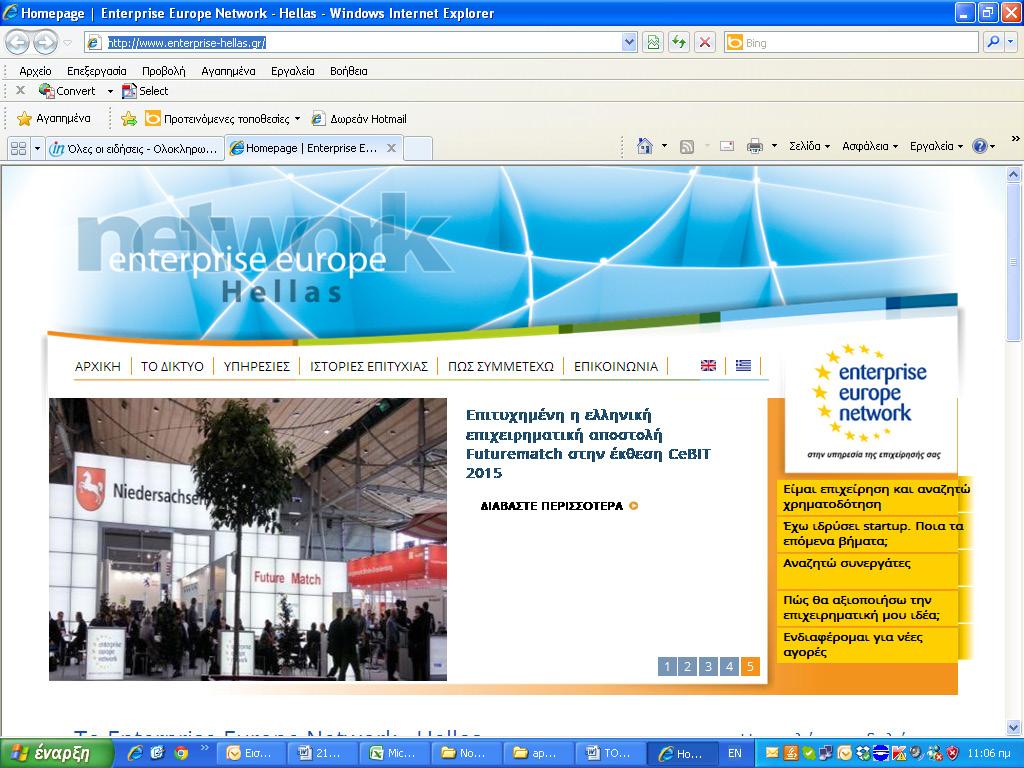Click the RSS feeds icon
This screenshot has width=1024, height=768.
coord(687,146)
